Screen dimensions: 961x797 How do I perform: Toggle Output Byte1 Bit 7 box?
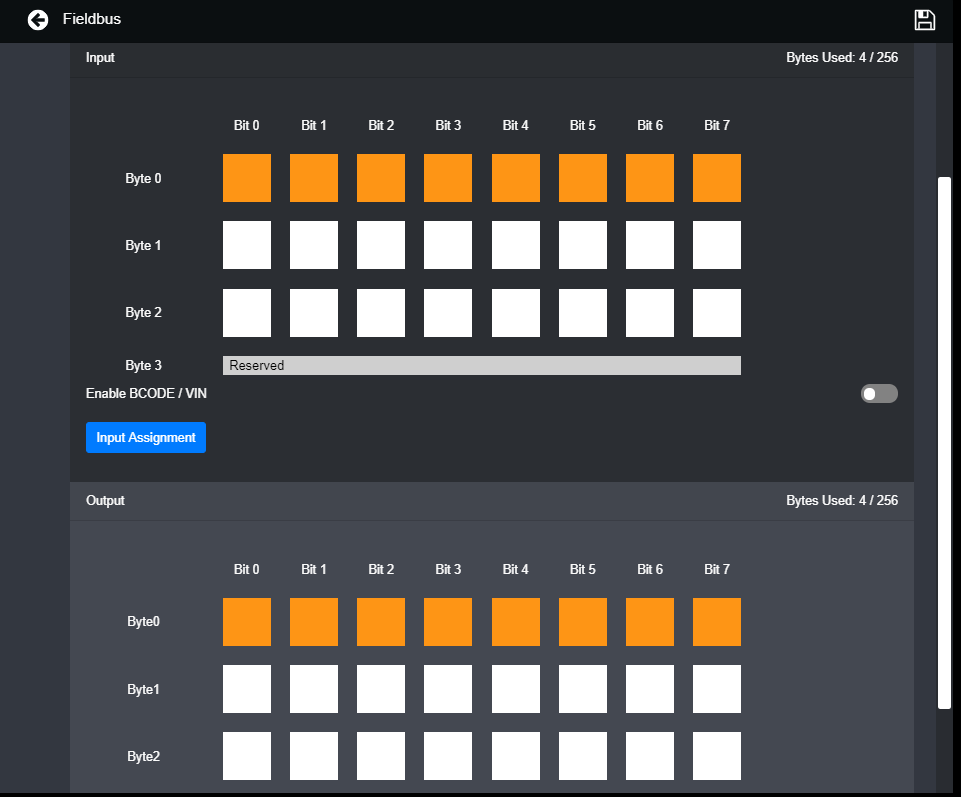717,689
